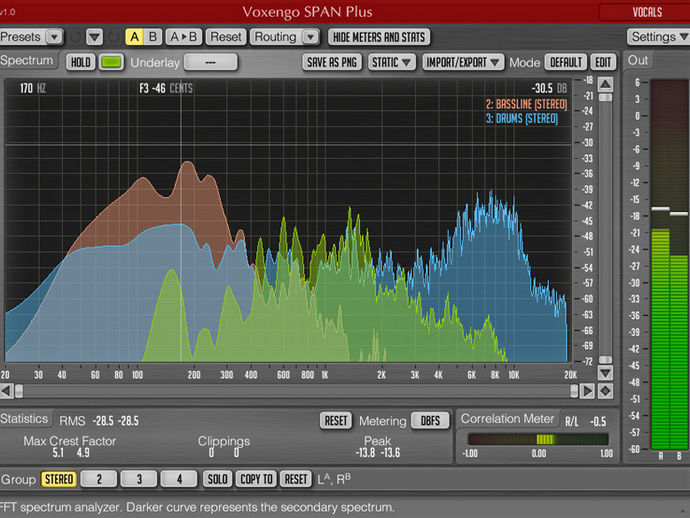Open the Presets dropdown arrow
Image resolution: width=690 pixels, height=518 pixels.
tap(54, 37)
